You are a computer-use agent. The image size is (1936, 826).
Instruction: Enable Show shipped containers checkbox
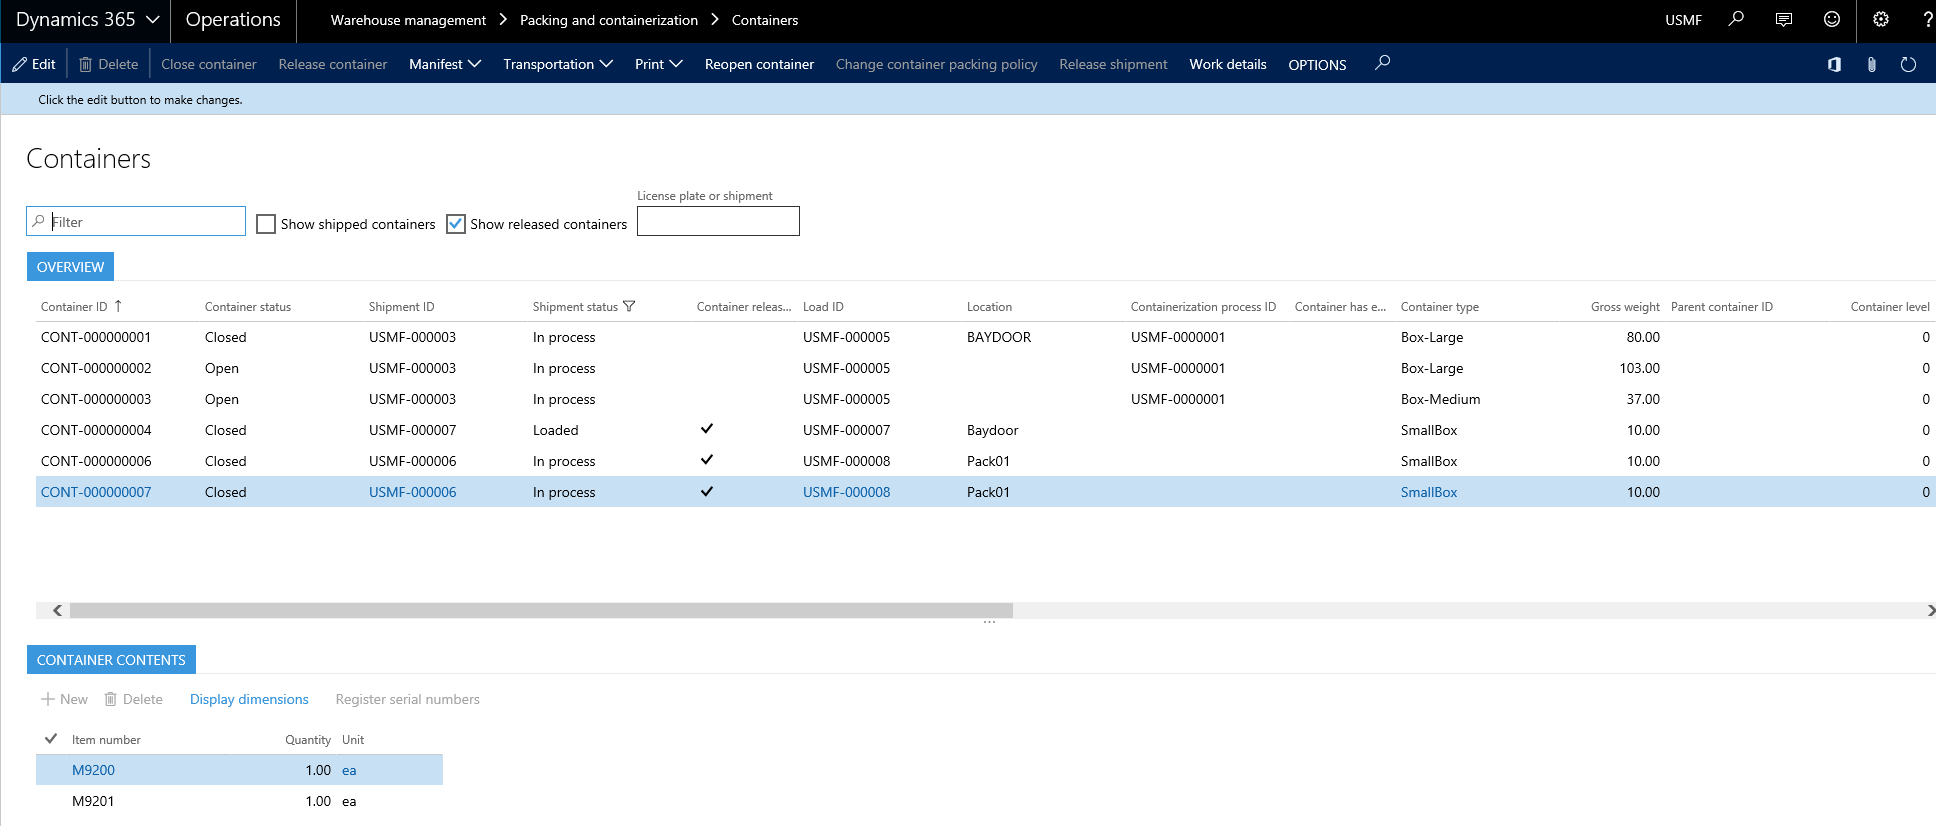coord(266,224)
